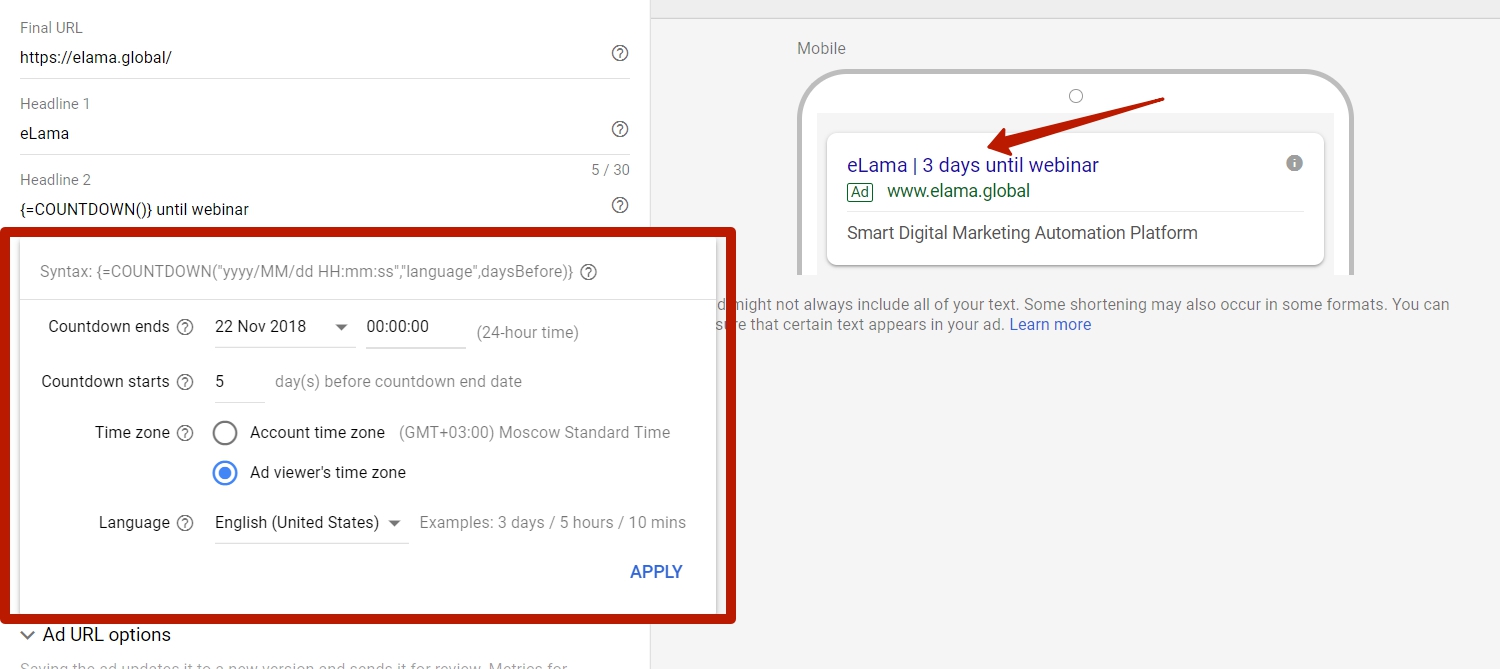The image size is (1500, 669).
Task: Click the 5 / 30 character counter
Action: coord(610,170)
